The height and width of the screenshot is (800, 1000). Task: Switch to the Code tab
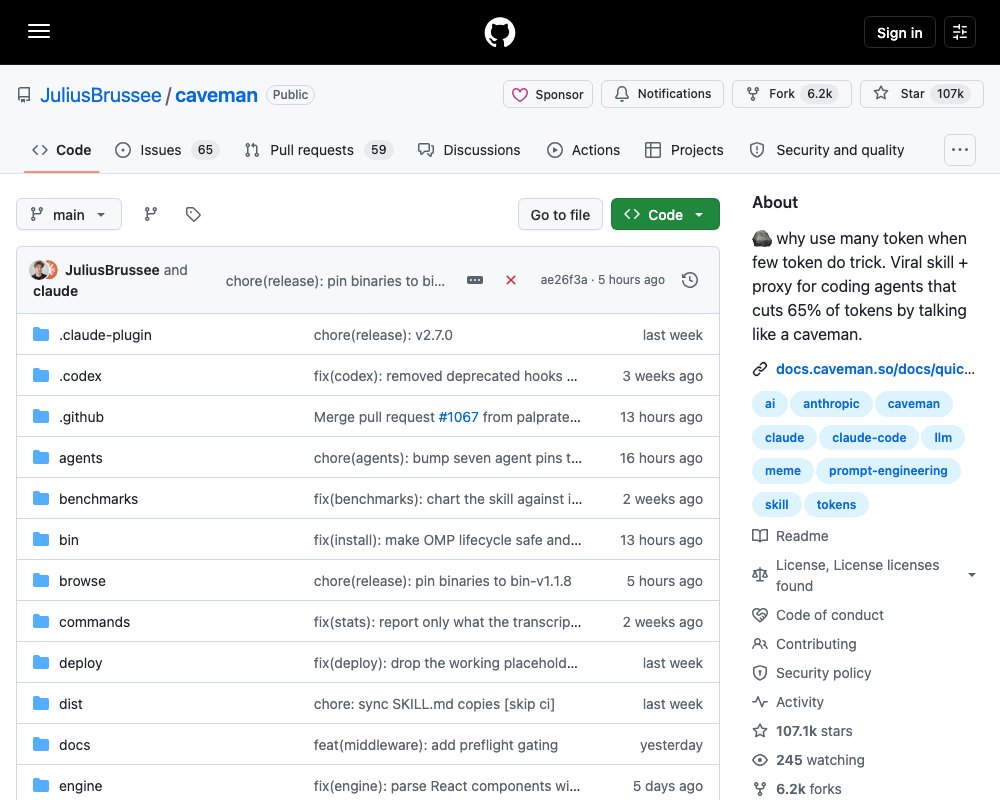point(61,150)
